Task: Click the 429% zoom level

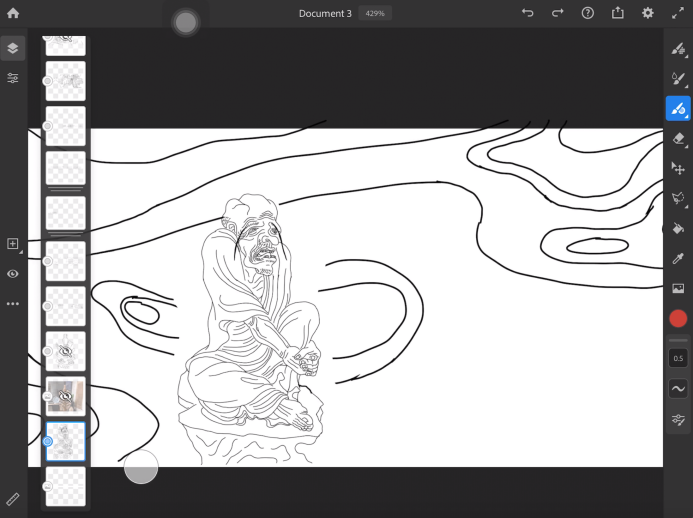Action: (x=375, y=13)
